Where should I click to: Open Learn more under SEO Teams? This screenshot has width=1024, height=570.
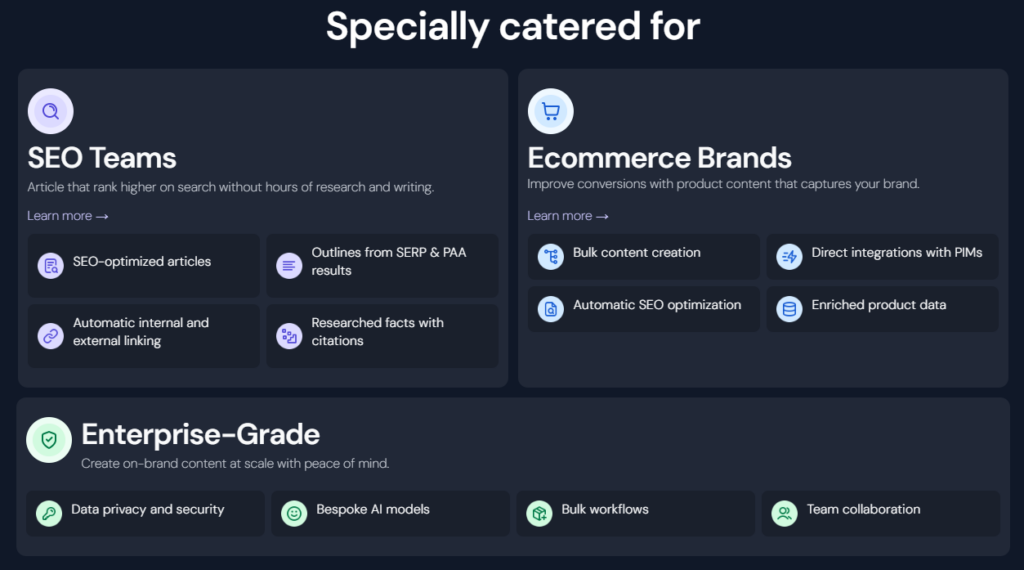(x=67, y=215)
